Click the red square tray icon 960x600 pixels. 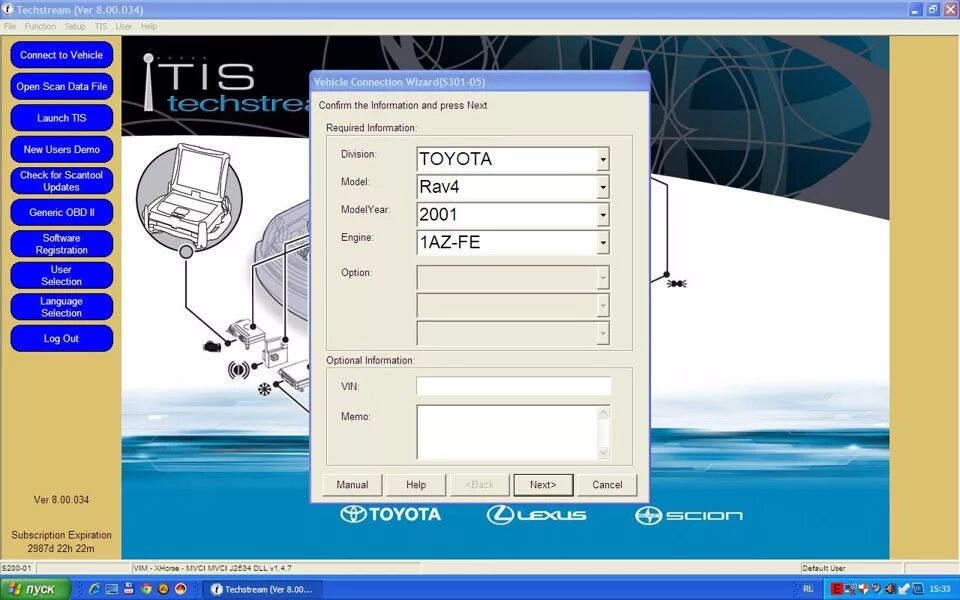click(837, 589)
